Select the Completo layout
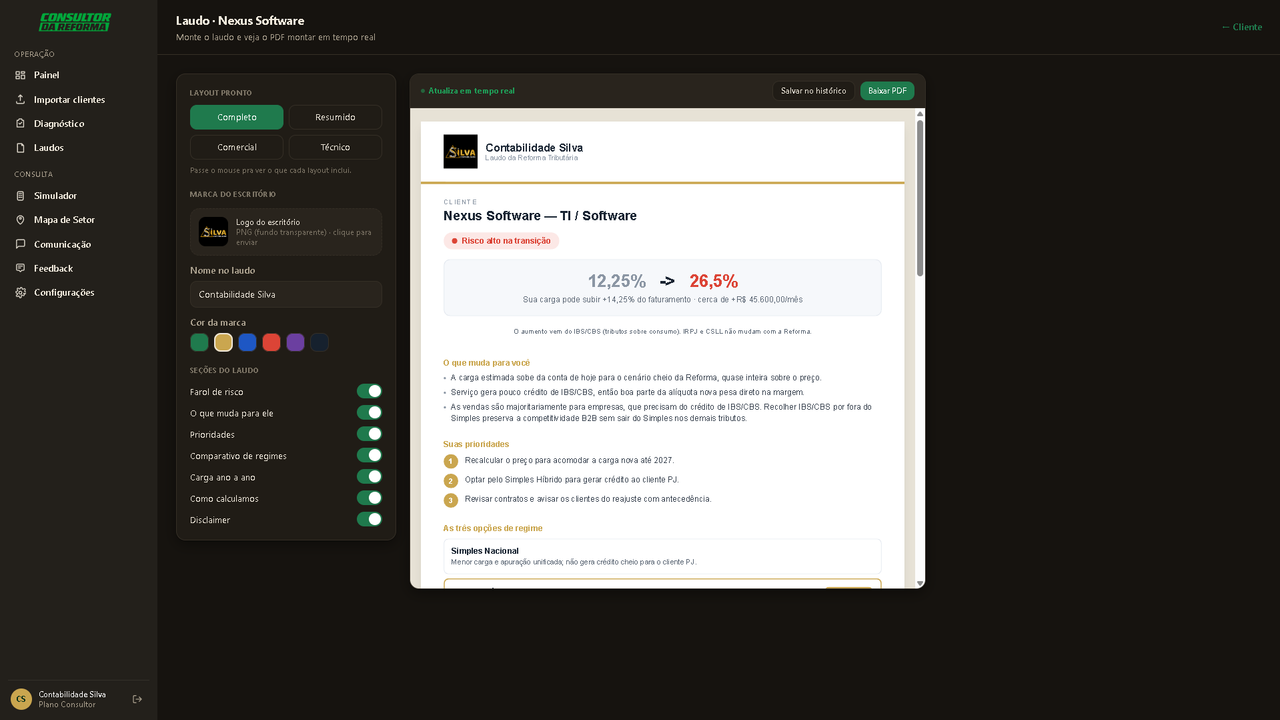Viewport: 1280px width, 720px height. (x=237, y=117)
